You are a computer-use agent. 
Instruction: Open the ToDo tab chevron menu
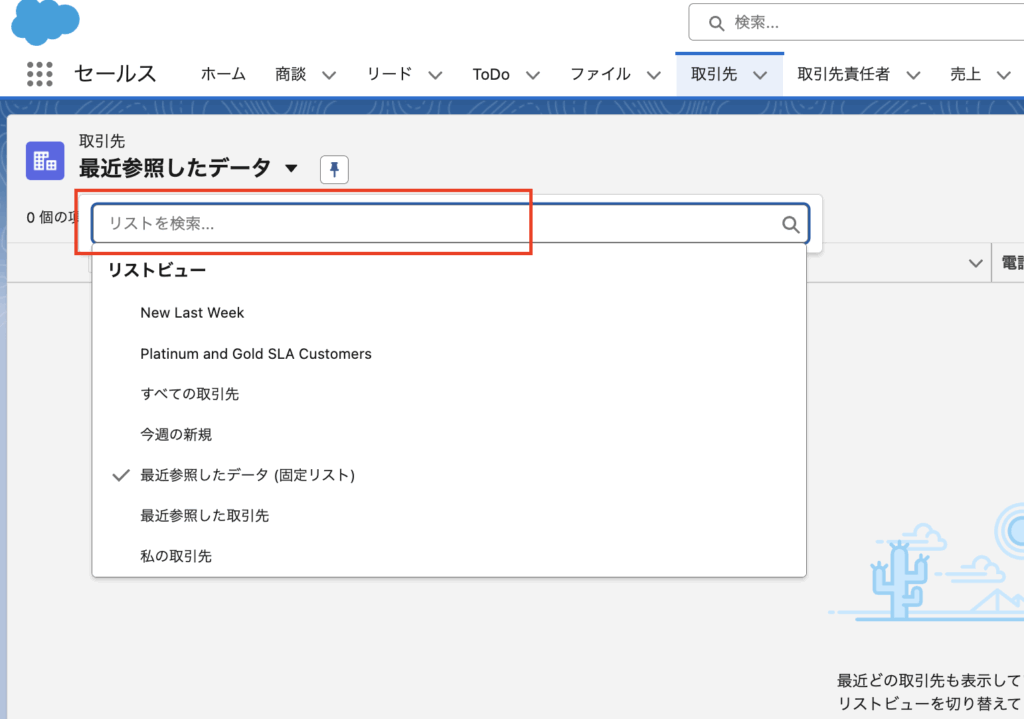[533, 75]
